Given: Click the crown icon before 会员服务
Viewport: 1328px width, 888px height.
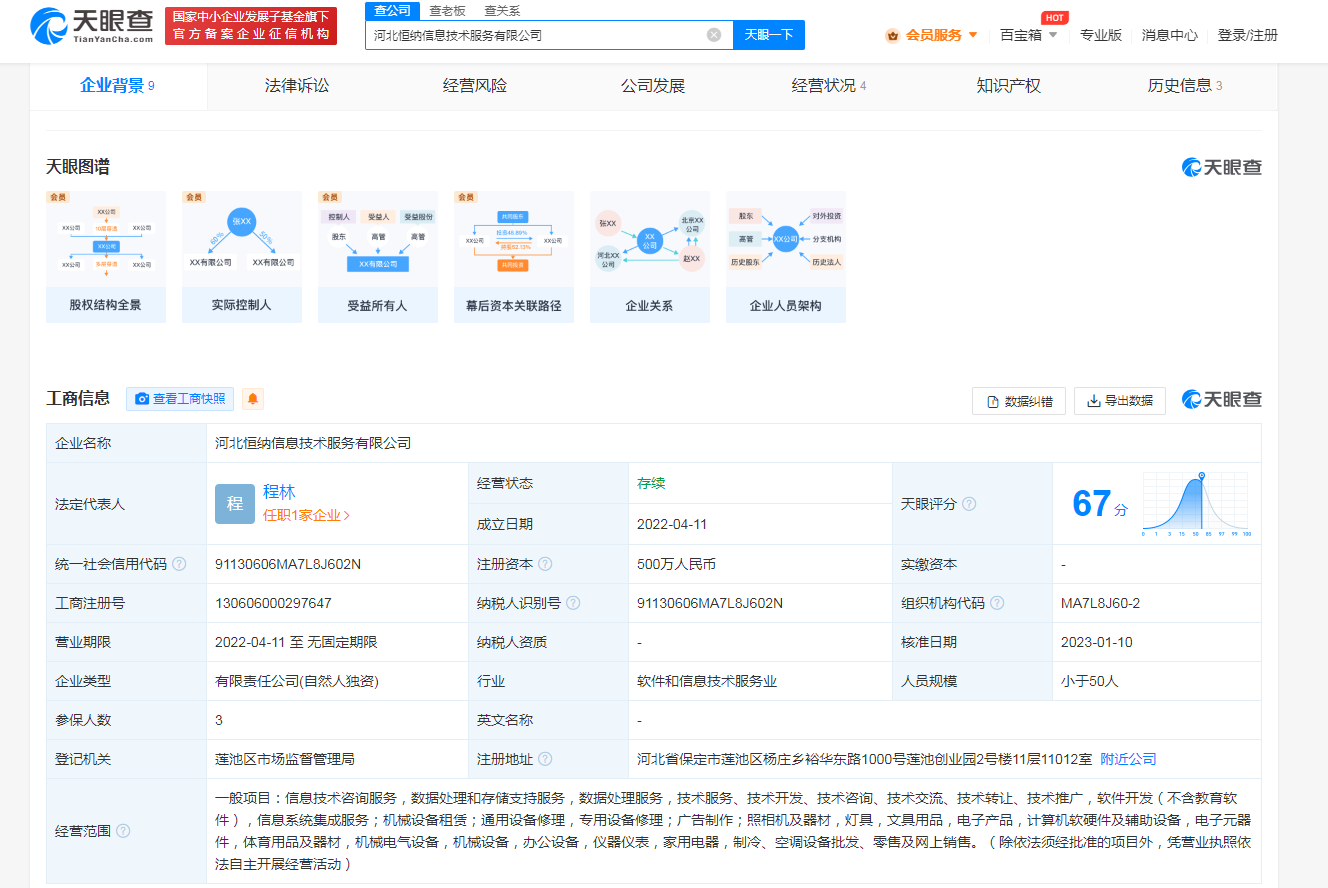Looking at the screenshot, I should [x=893, y=35].
